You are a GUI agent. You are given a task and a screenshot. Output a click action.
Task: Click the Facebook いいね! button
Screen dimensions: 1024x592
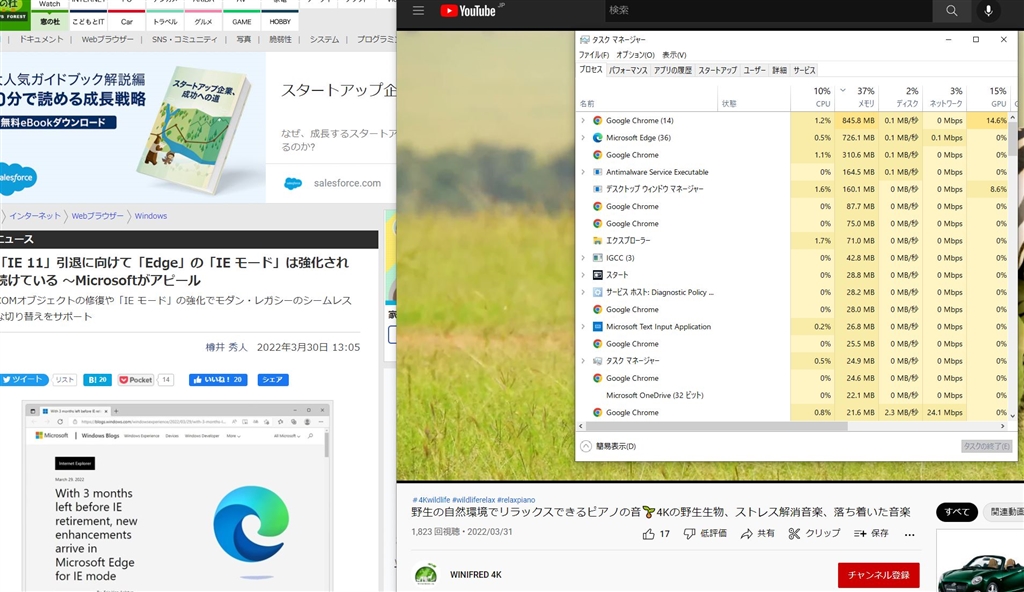click(x=218, y=380)
